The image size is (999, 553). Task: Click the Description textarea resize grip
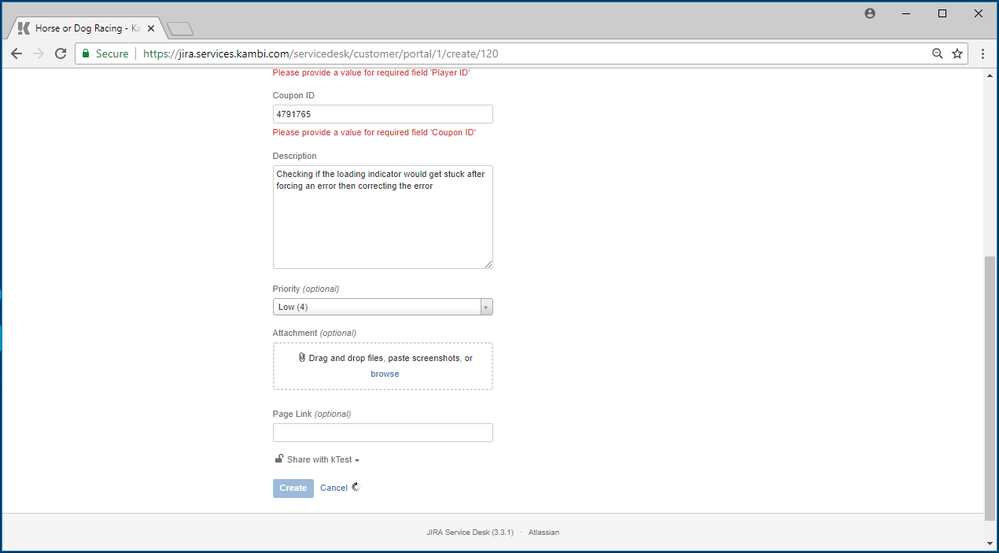[x=488, y=264]
